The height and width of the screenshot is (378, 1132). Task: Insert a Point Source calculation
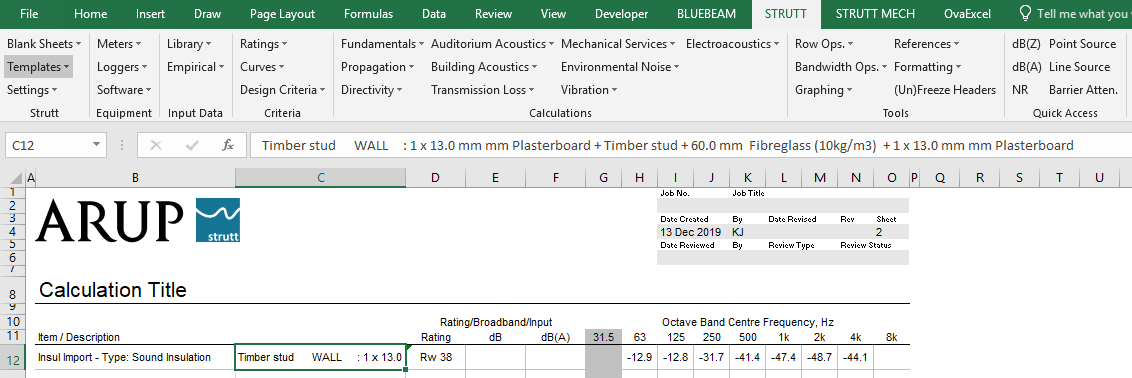1082,44
